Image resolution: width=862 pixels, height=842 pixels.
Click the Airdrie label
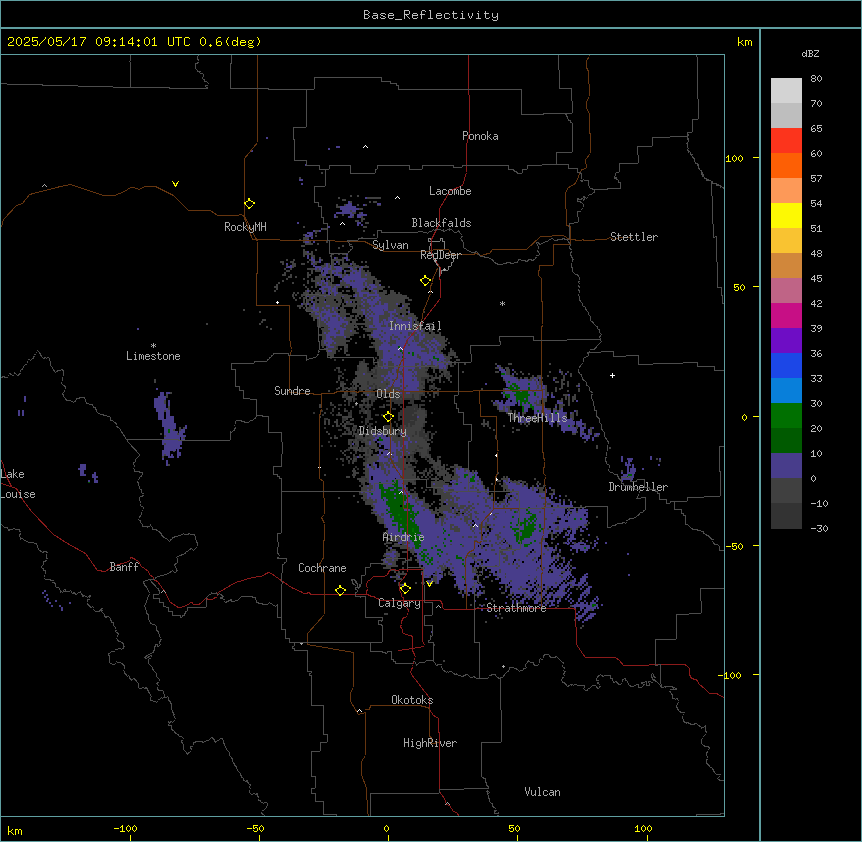pos(404,537)
